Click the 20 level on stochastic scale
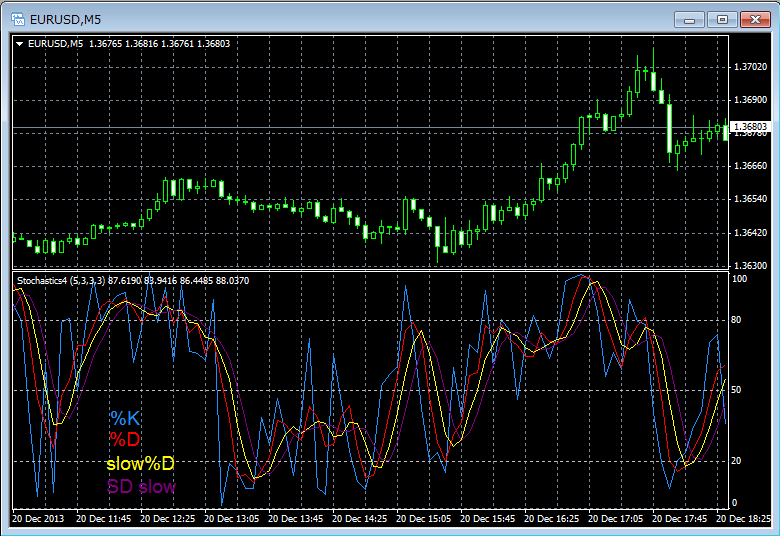The image size is (780, 536). pyautogui.click(x=738, y=460)
